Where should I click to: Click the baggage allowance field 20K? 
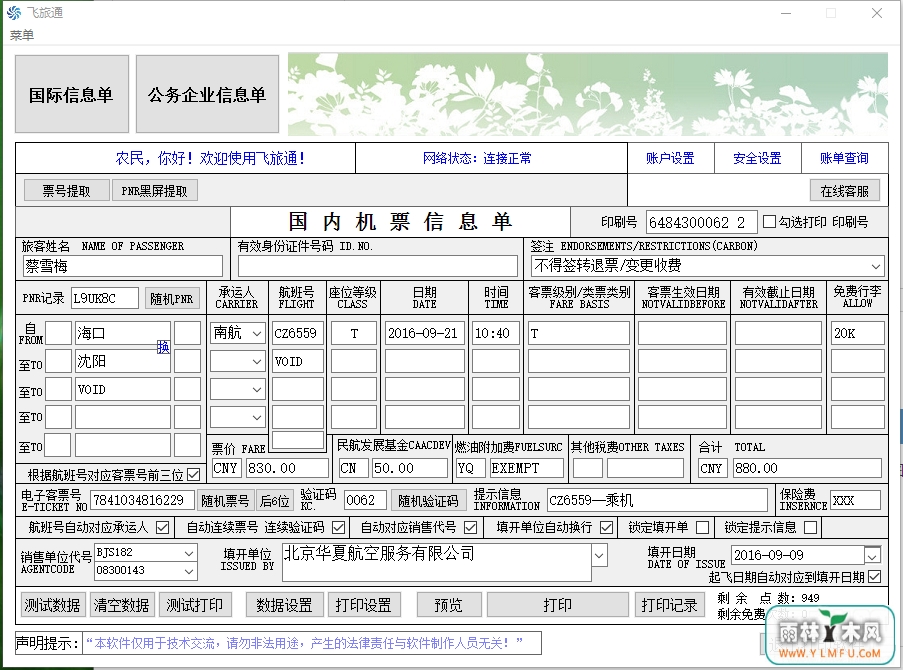(x=858, y=333)
